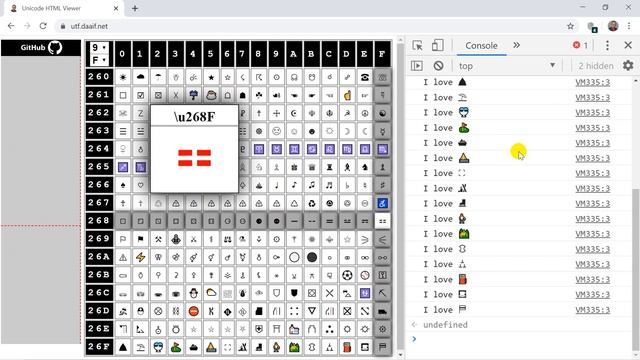Viewport: 640px width, 360px height.
Task: Open the DevTools three-dot customize menu
Action: (x=607, y=45)
